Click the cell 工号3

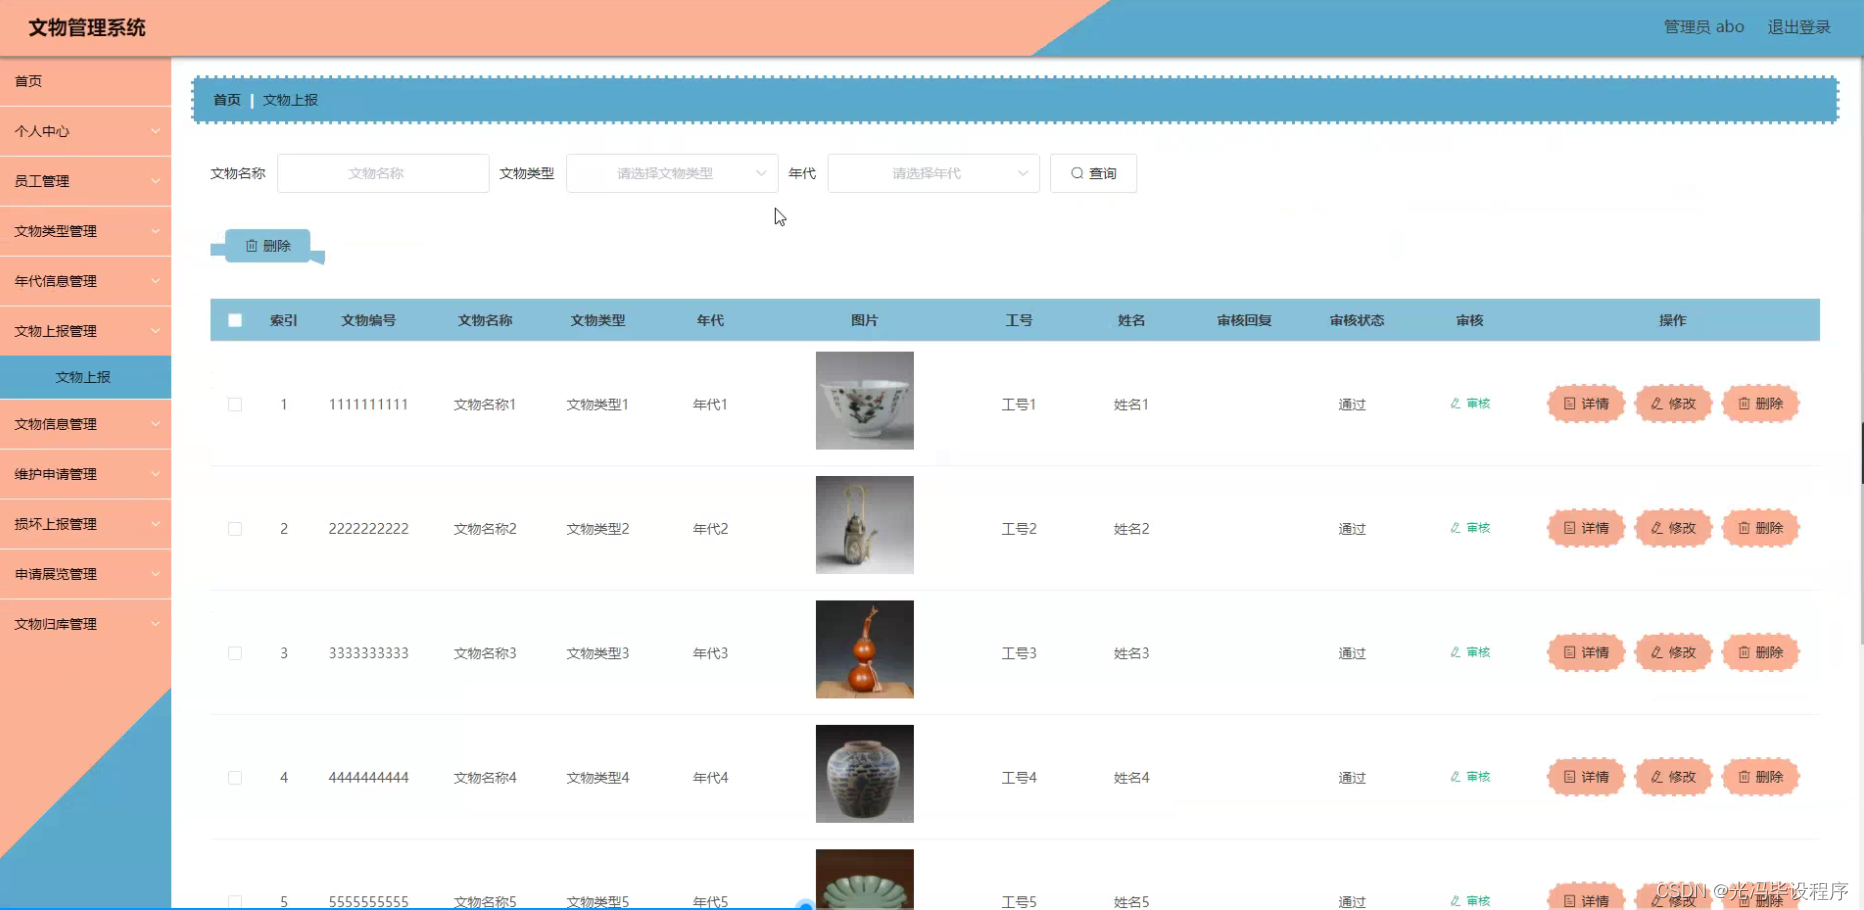pyautogui.click(x=1019, y=653)
